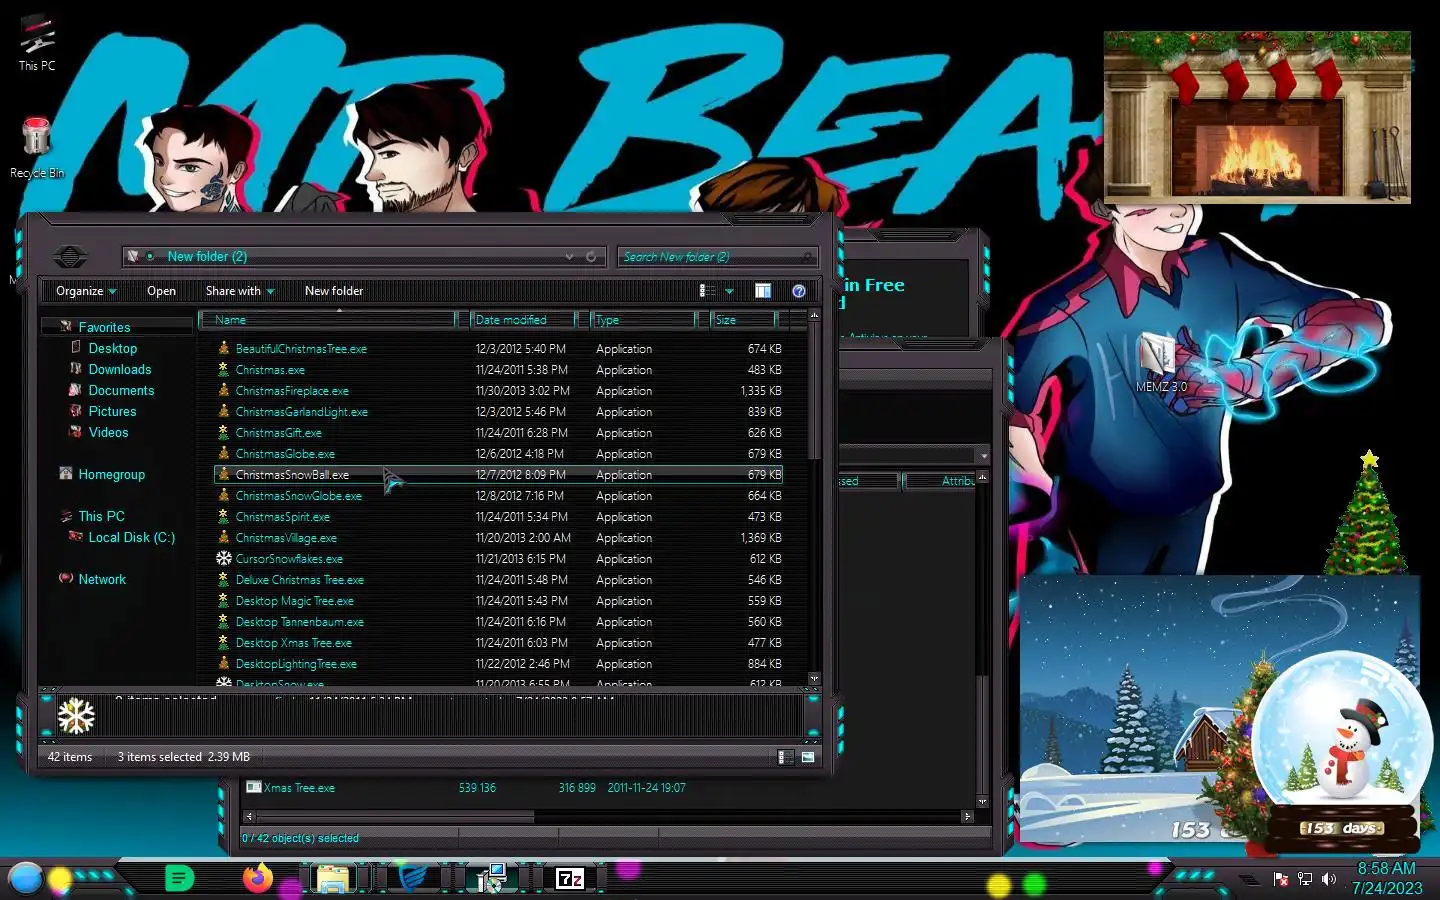Viewport: 1440px width, 900px height.
Task: Open the green notes app on the taskbar
Action: point(179,878)
